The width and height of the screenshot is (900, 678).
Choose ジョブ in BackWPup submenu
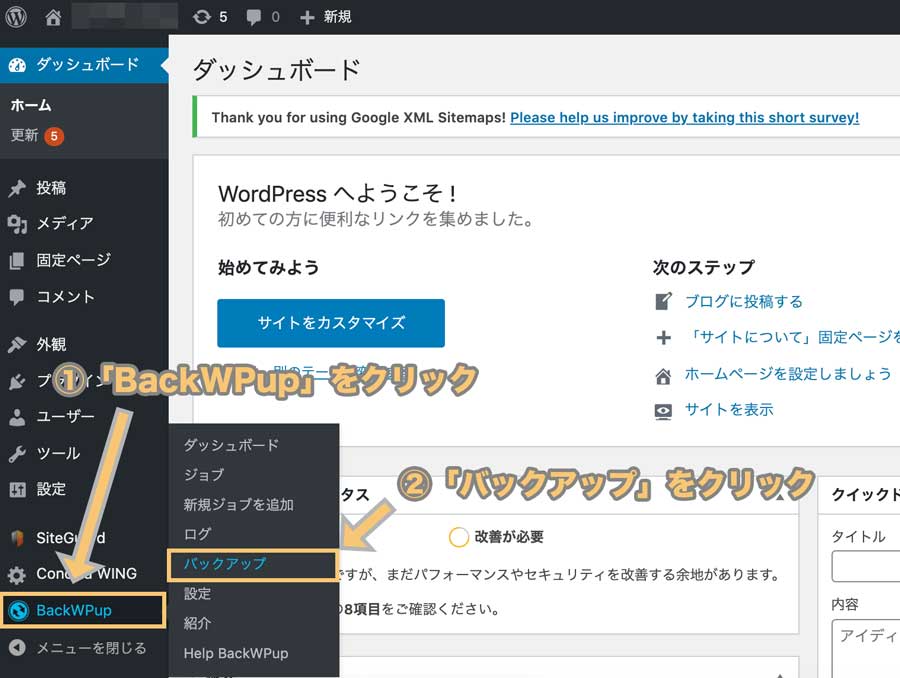click(x=204, y=475)
